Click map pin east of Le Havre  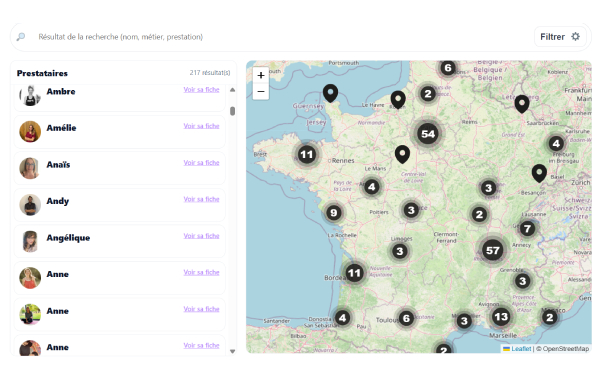398,100
